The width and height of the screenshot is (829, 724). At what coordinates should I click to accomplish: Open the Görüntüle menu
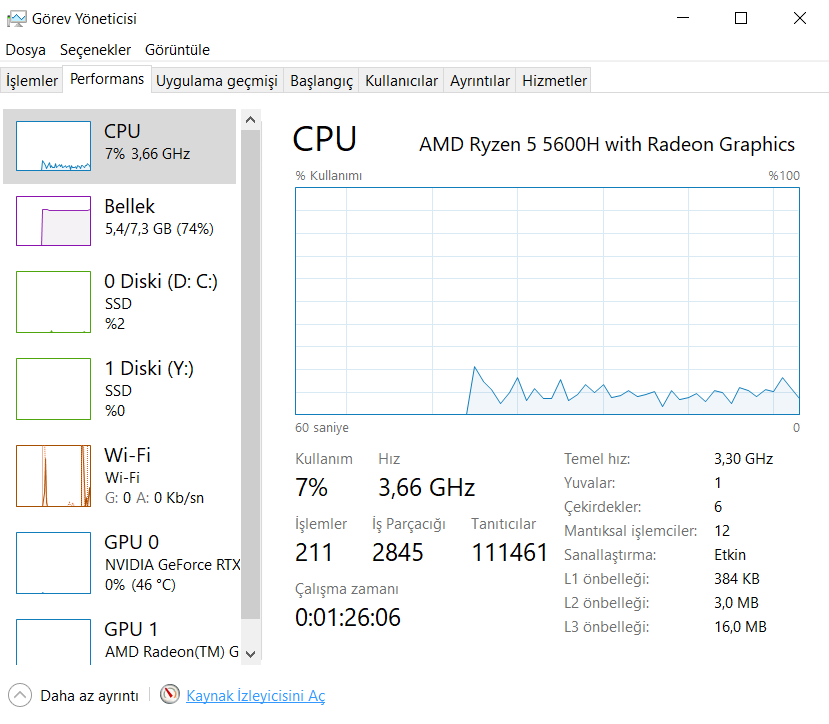(x=177, y=50)
